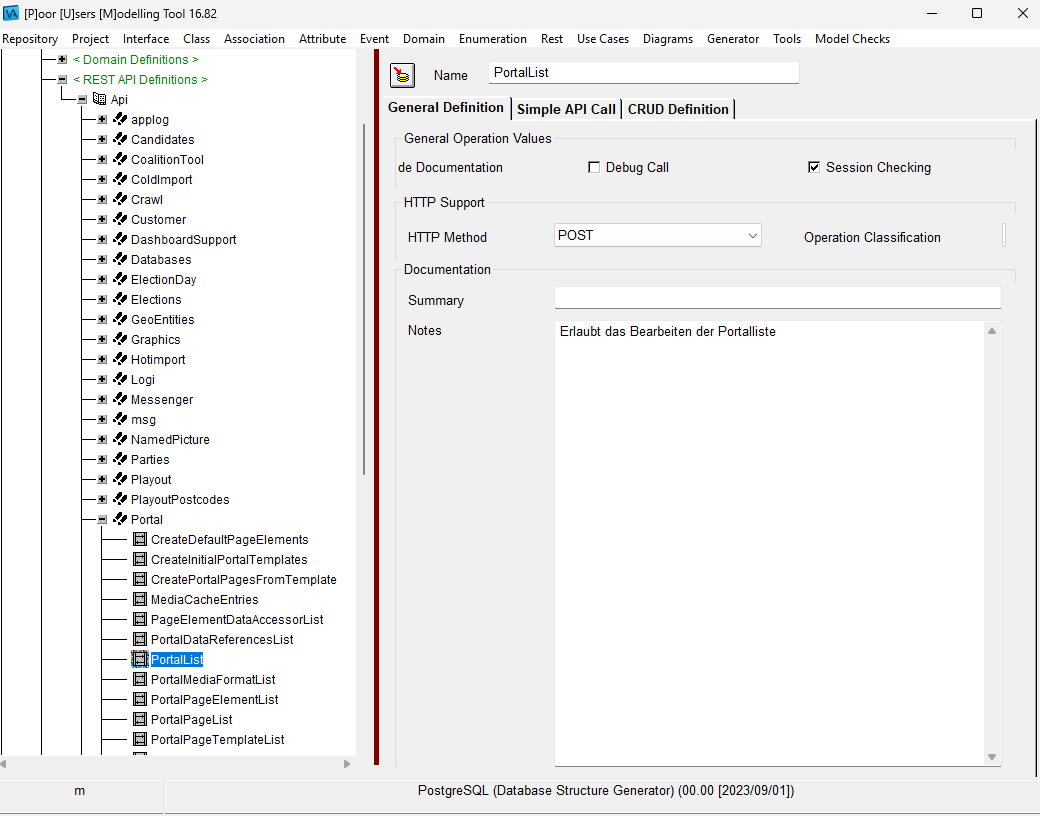The height and width of the screenshot is (816, 1040).
Task: Collapse the REST API Definitions node
Action: 62,80
